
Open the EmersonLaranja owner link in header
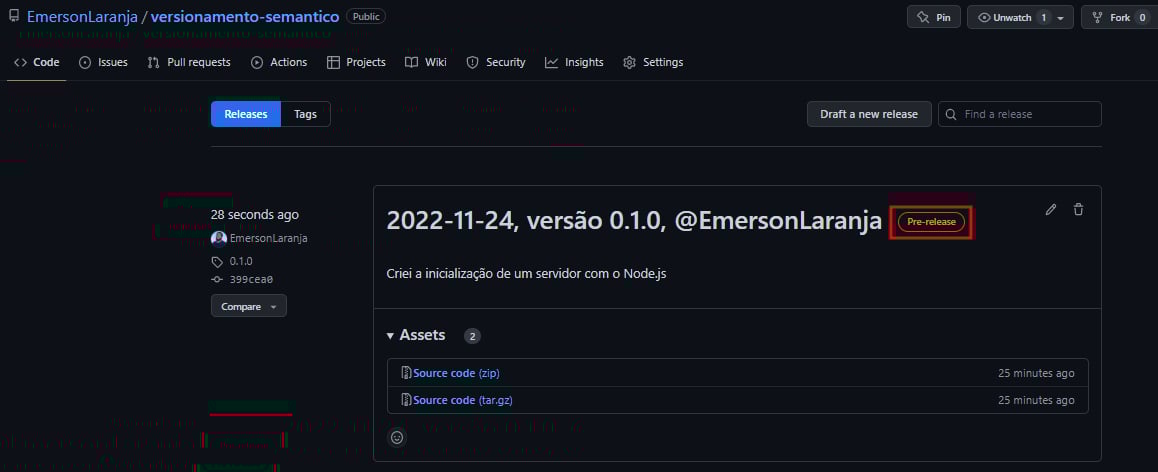(82, 17)
